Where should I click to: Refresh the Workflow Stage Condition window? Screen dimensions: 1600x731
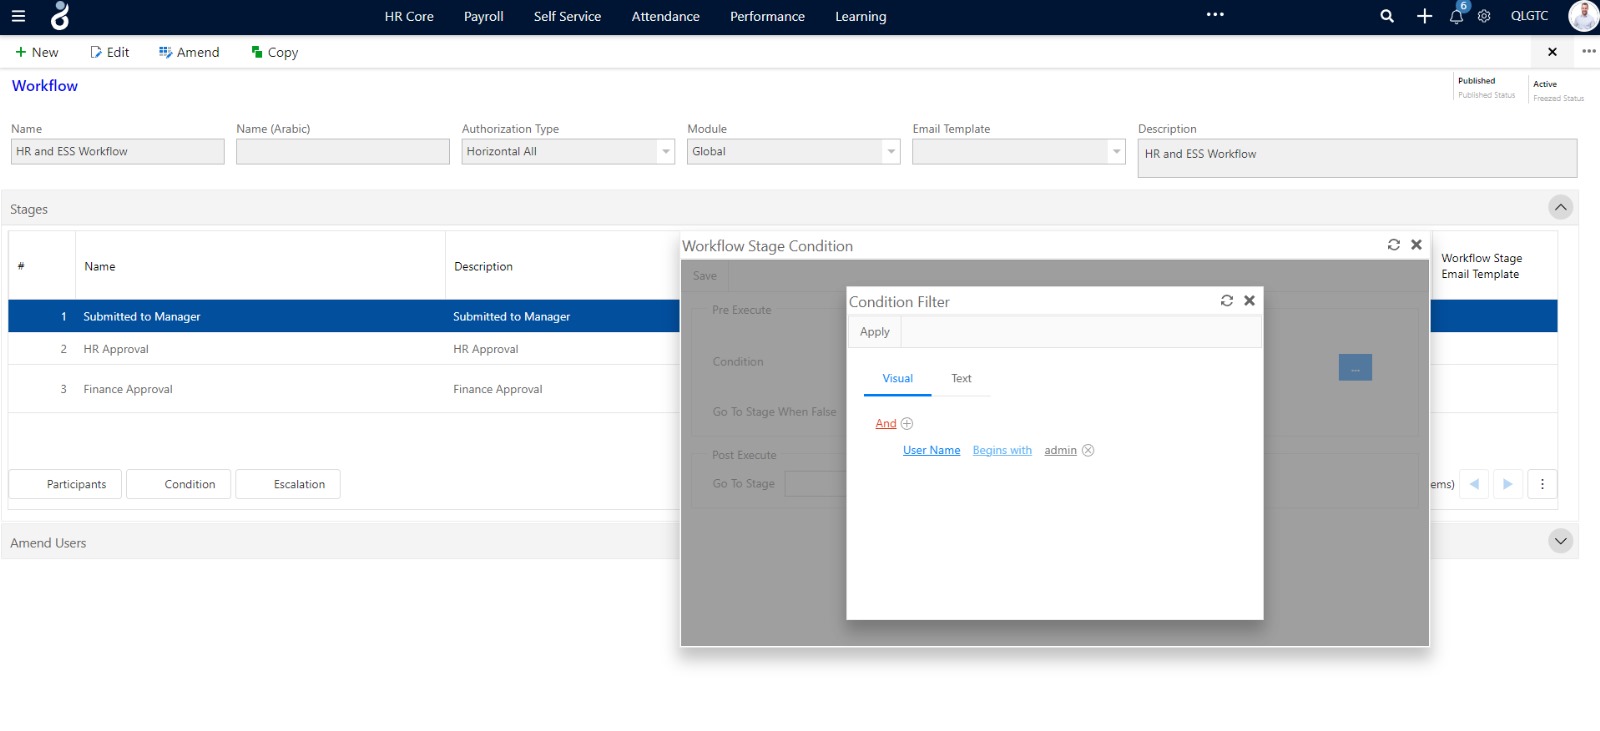point(1394,245)
